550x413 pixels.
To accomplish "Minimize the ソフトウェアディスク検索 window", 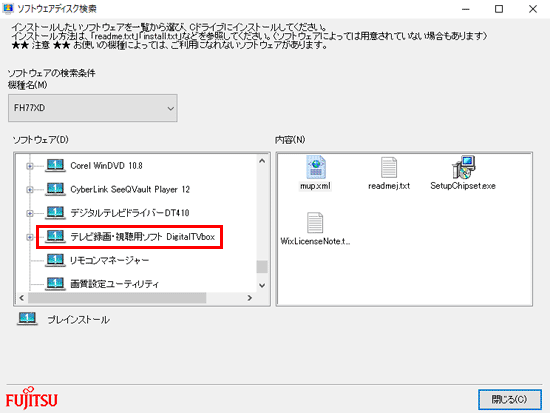I will pos(466,9).
